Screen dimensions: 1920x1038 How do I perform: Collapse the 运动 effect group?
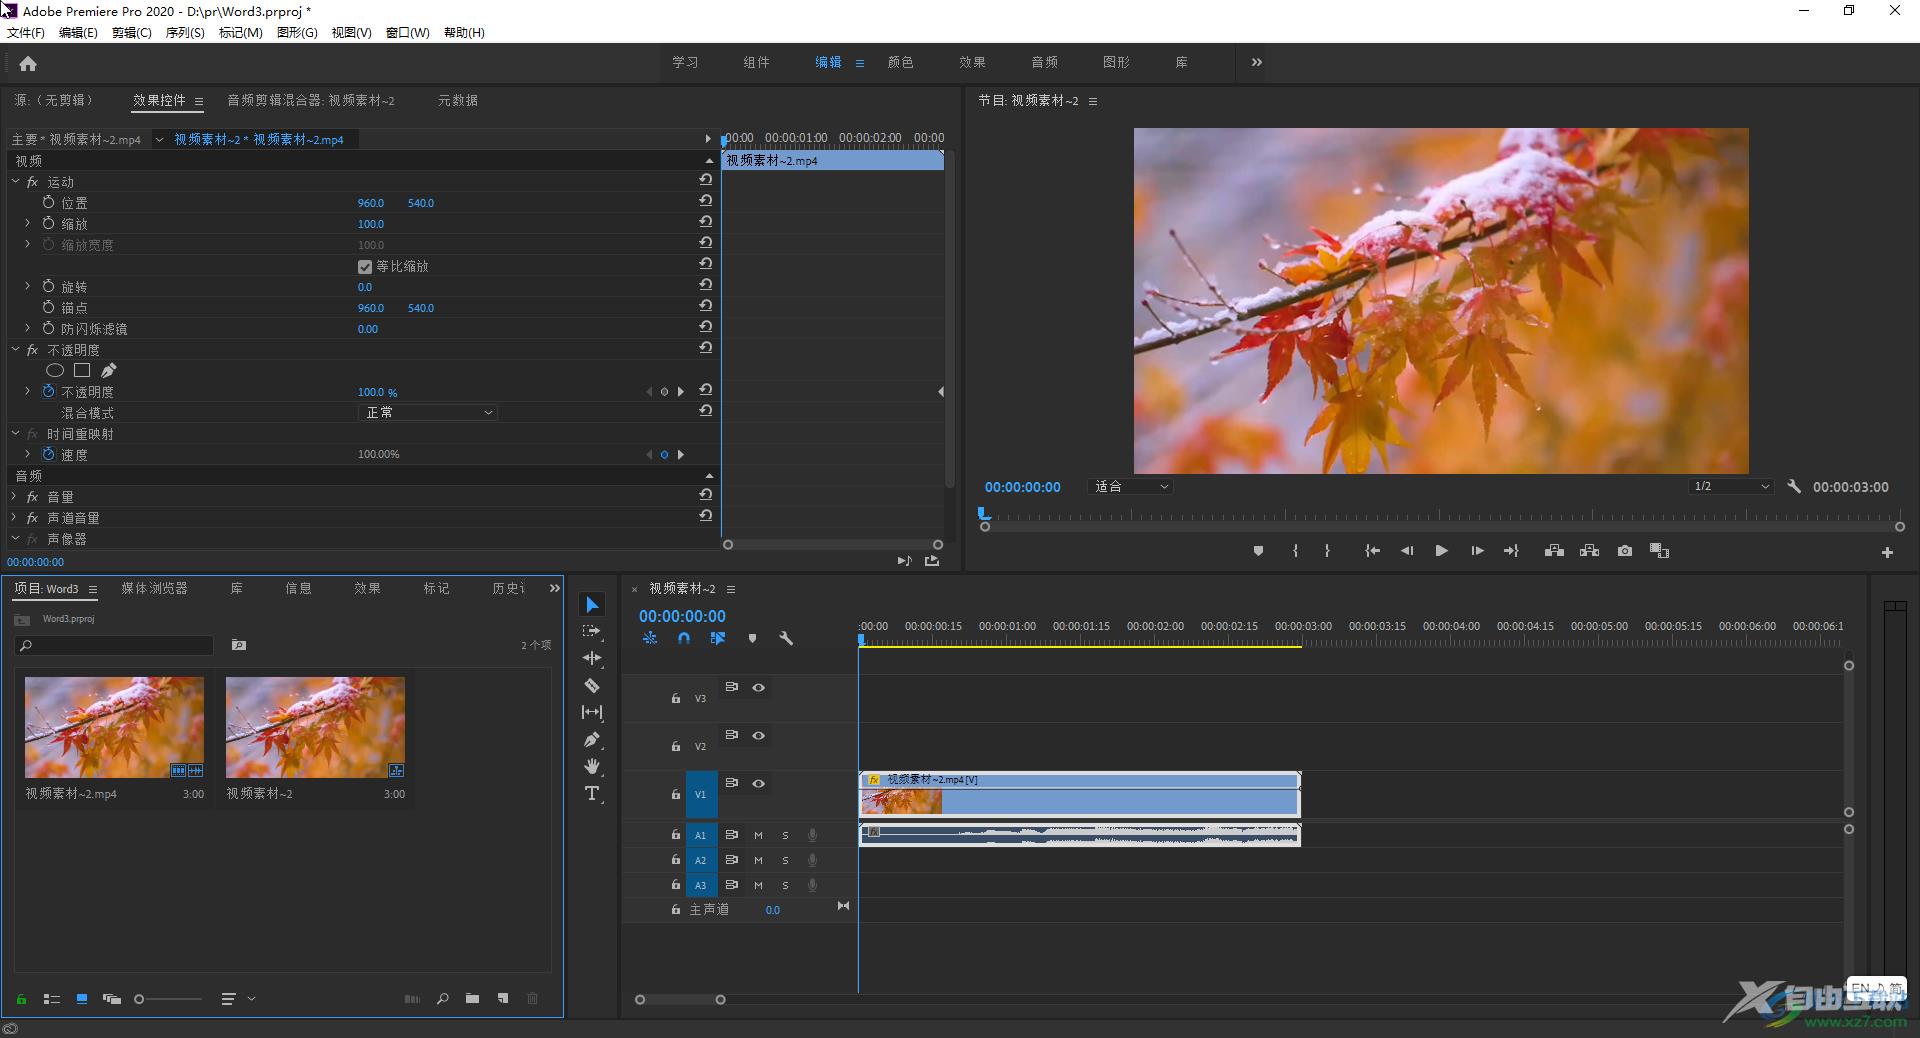(x=15, y=182)
